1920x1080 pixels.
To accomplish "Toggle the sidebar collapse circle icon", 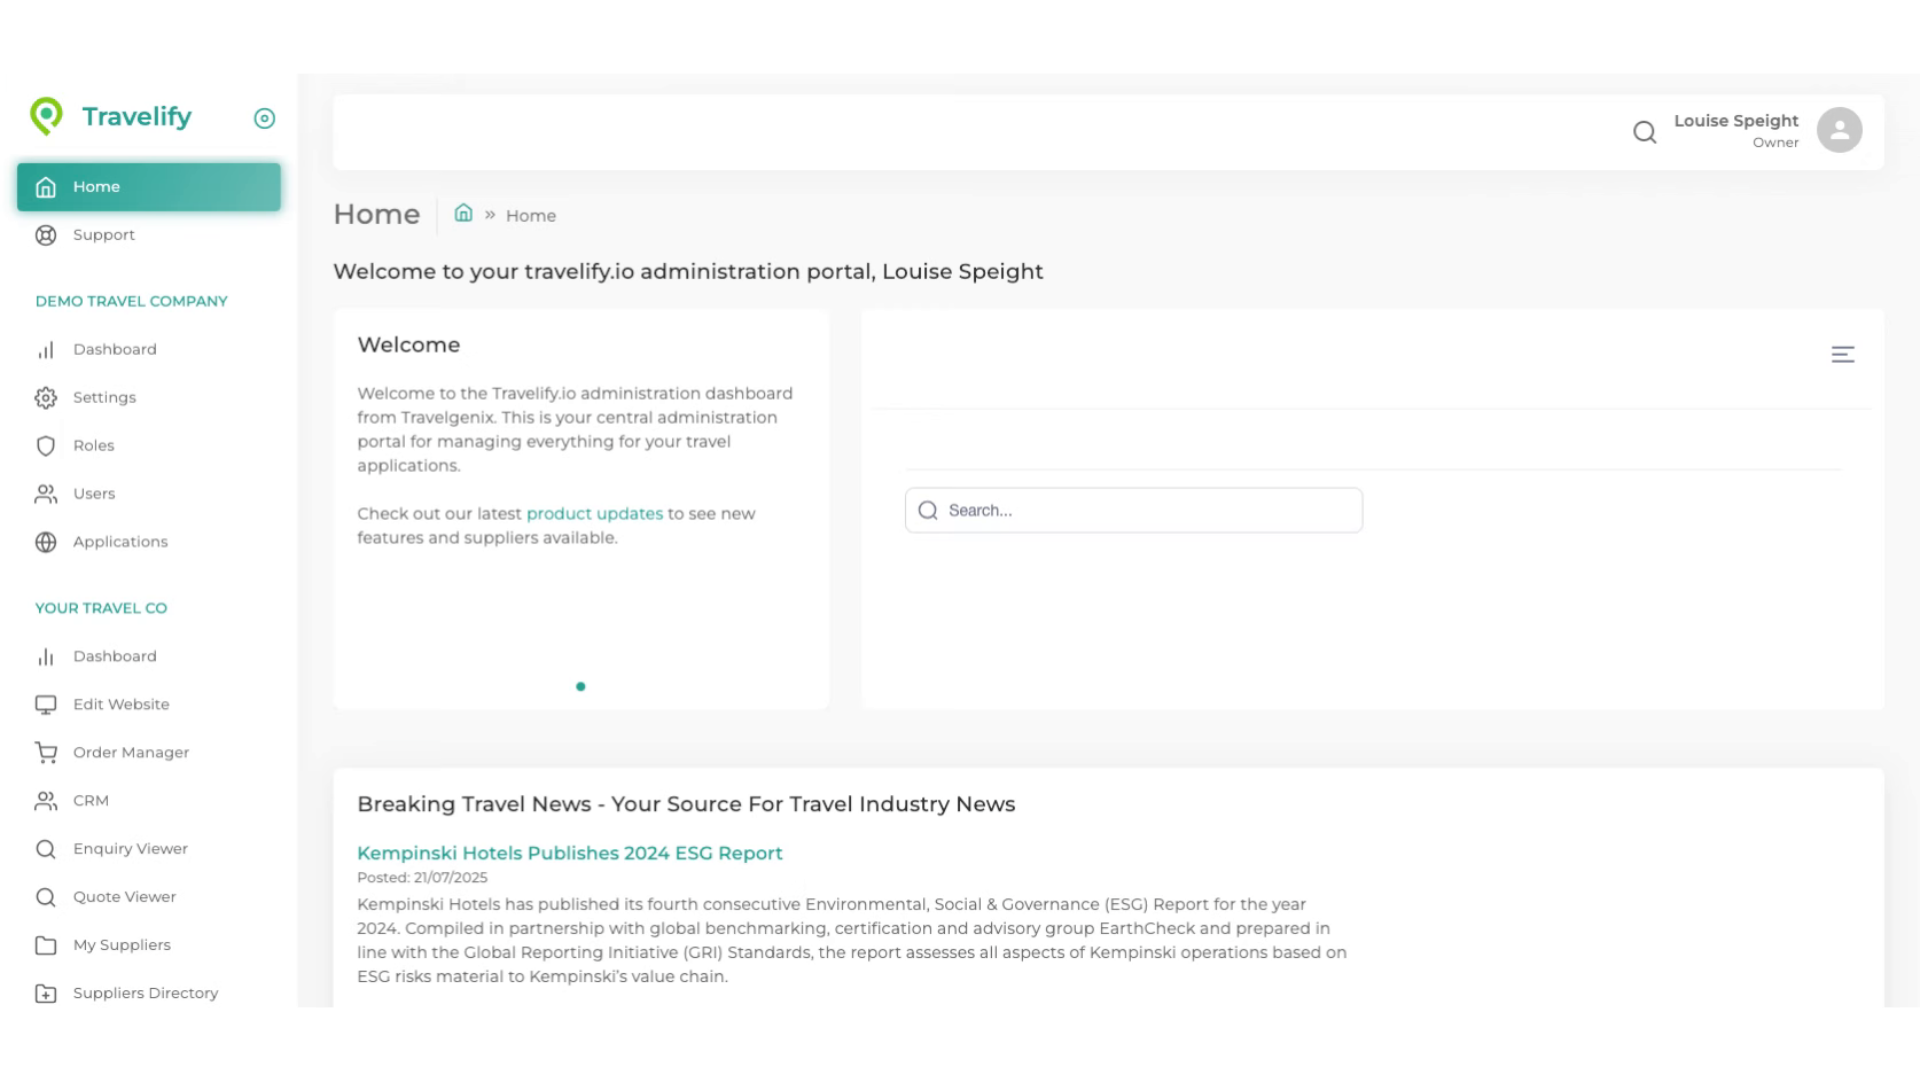I will coord(264,119).
